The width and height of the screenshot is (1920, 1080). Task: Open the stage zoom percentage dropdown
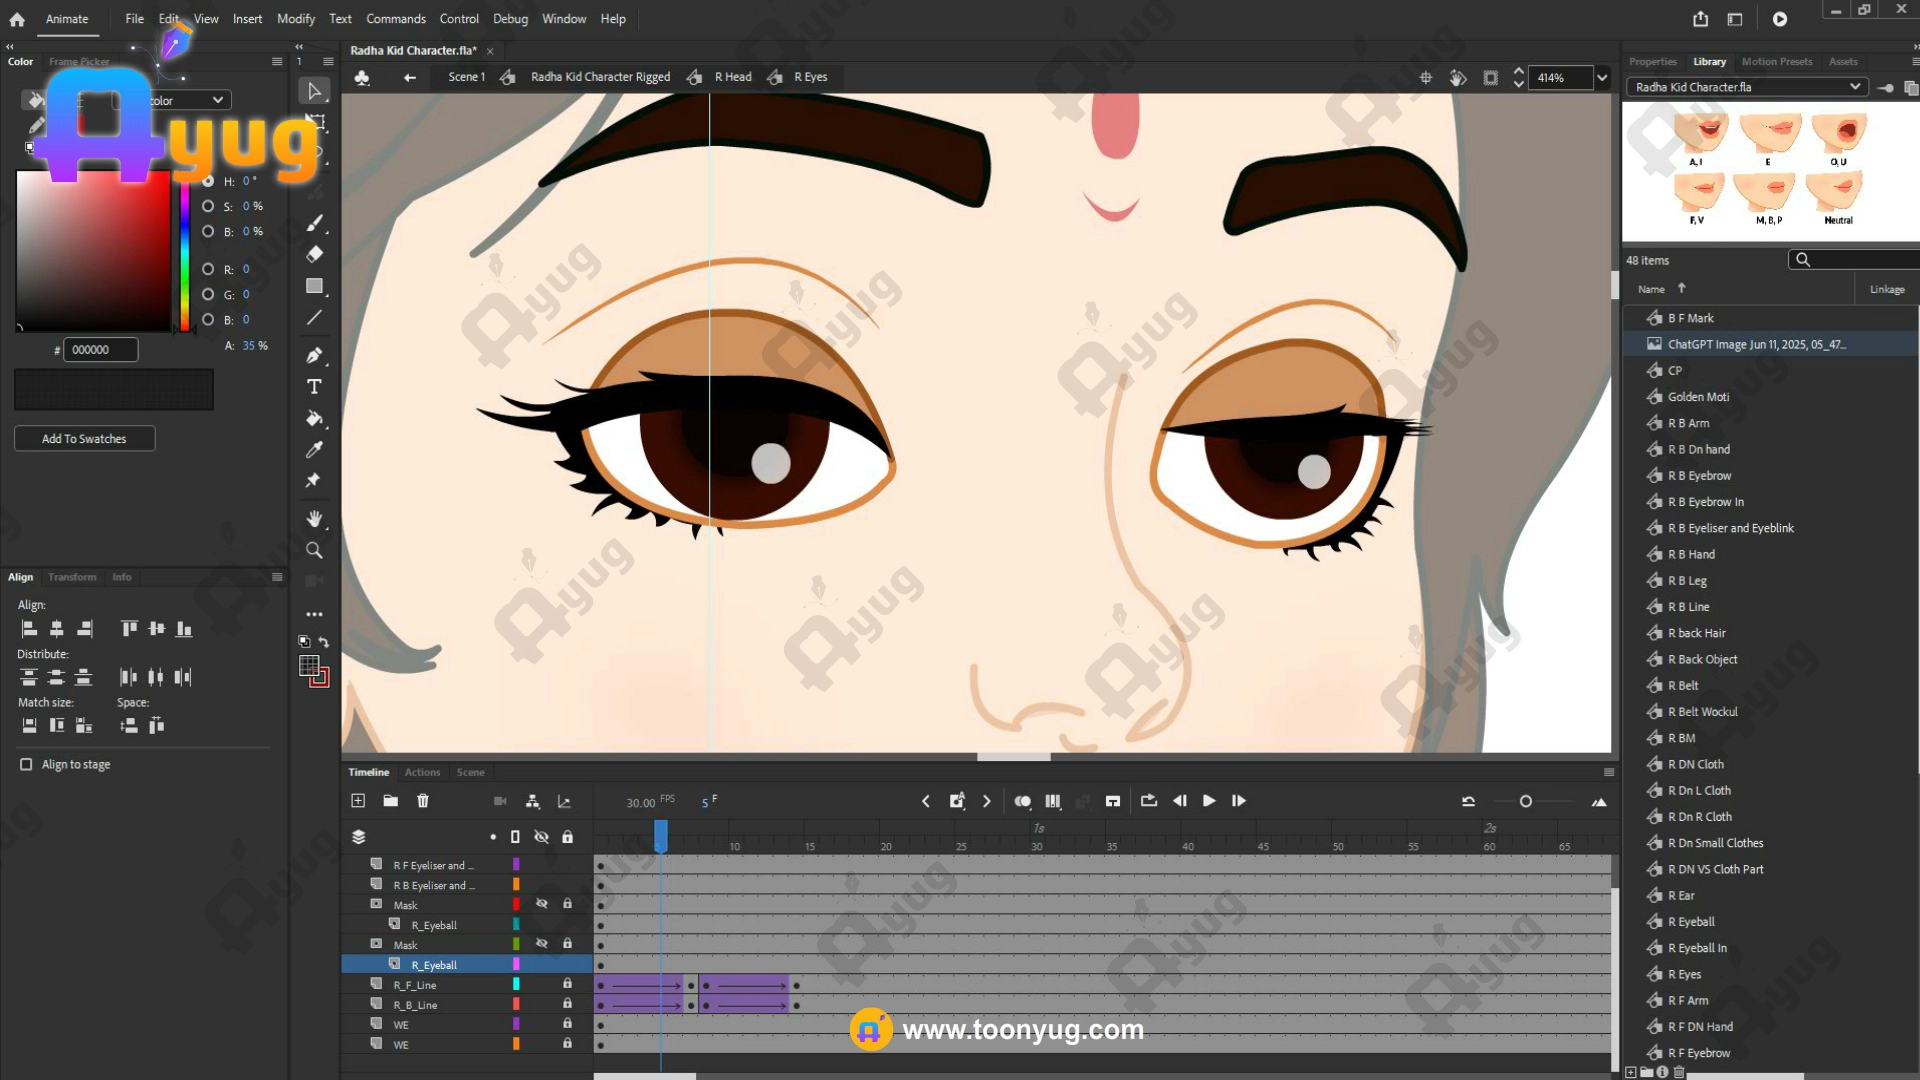pyautogui.click(x=1602, y=78)
